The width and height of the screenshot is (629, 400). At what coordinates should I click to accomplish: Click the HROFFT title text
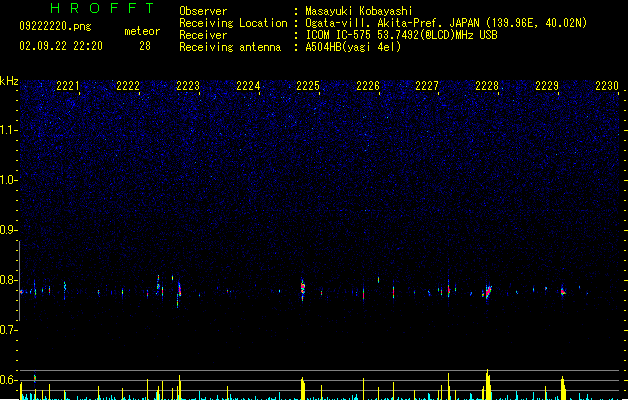tap(102, 8)
